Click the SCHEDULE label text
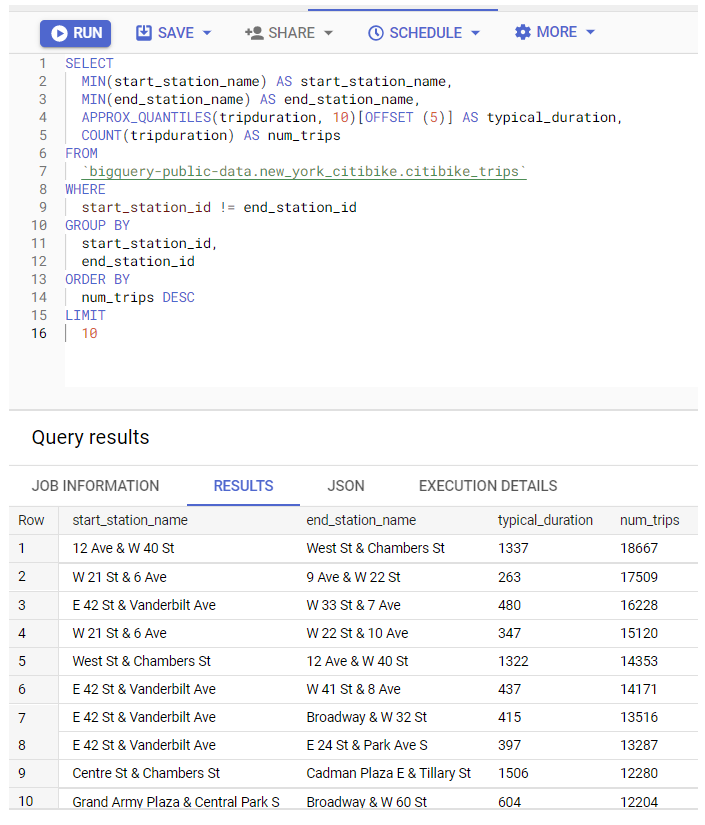 pyautogui.click(x=426, y=33)
